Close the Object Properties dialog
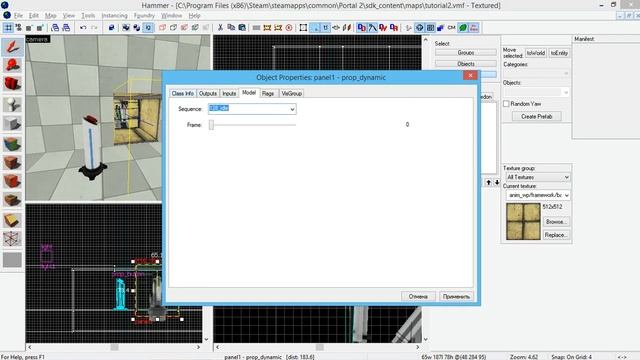Viewport: 640px width, 360px height. pyautogui.click(x=470, y=76)
